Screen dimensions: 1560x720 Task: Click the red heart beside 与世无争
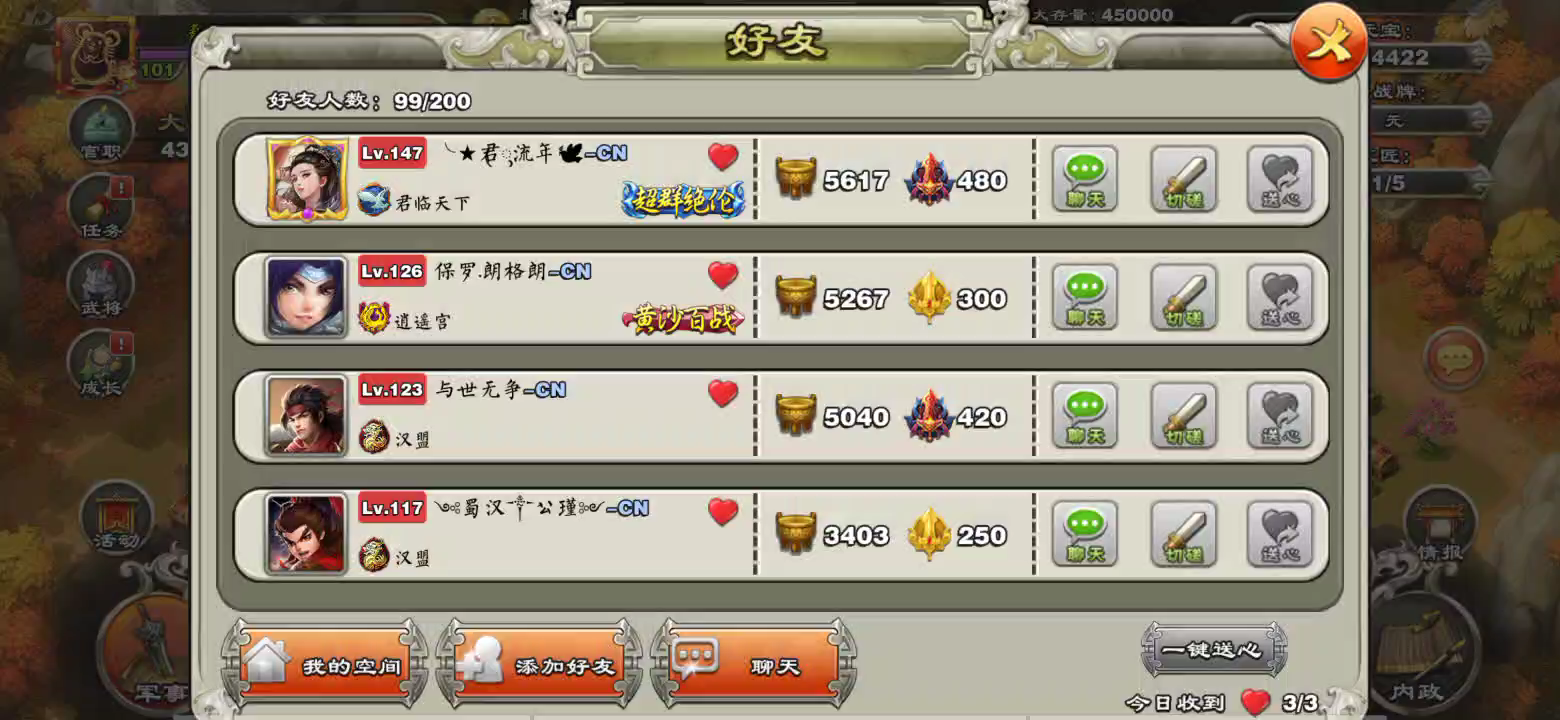pos(723,393)
